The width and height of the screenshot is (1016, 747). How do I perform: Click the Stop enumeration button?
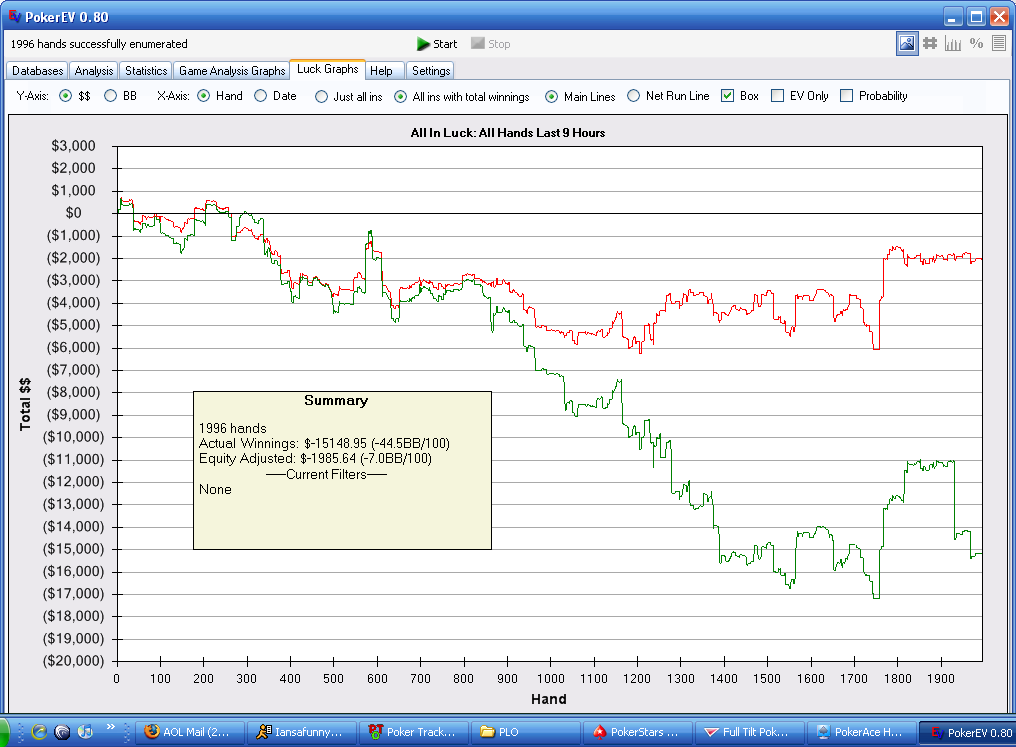490,44
